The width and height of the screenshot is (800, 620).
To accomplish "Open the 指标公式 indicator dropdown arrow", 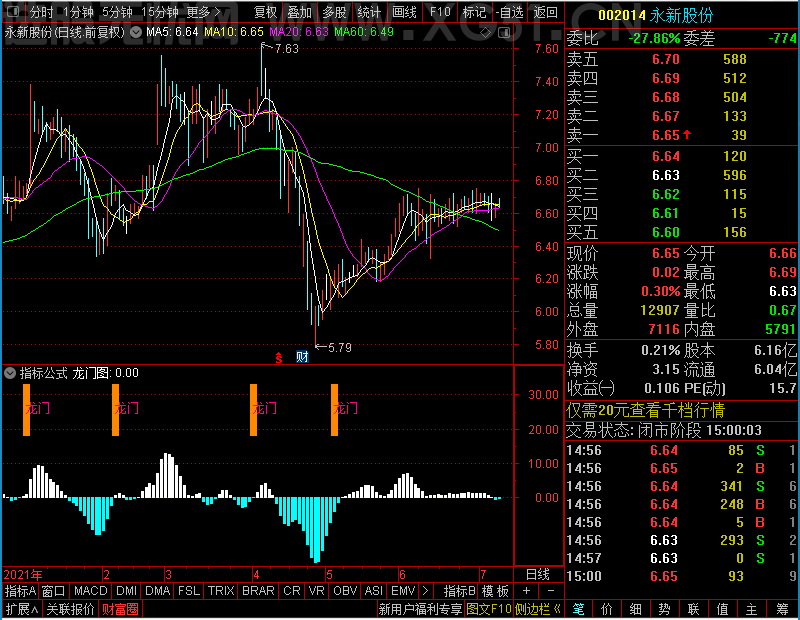I will [x=10, y=373].
